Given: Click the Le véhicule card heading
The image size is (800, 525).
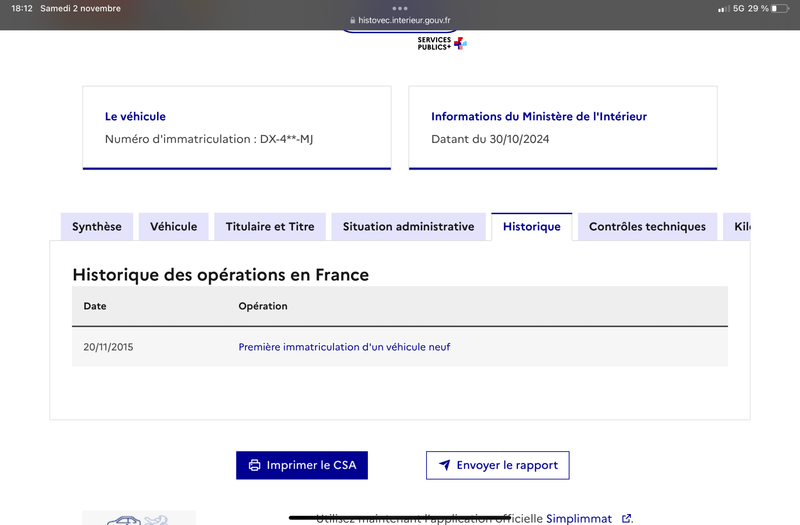Looking at the screenshot, I should 135,116.
